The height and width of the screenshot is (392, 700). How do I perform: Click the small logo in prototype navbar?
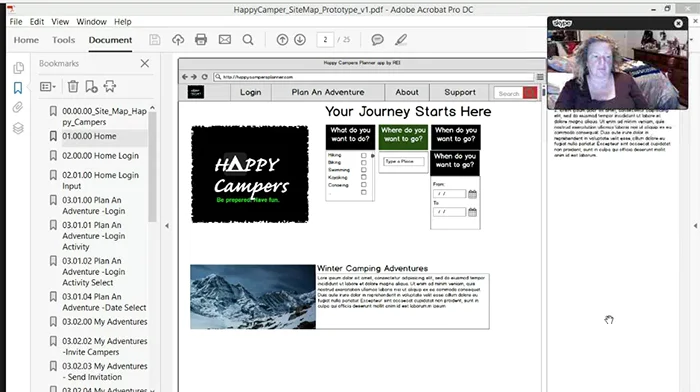coord(196,92)
